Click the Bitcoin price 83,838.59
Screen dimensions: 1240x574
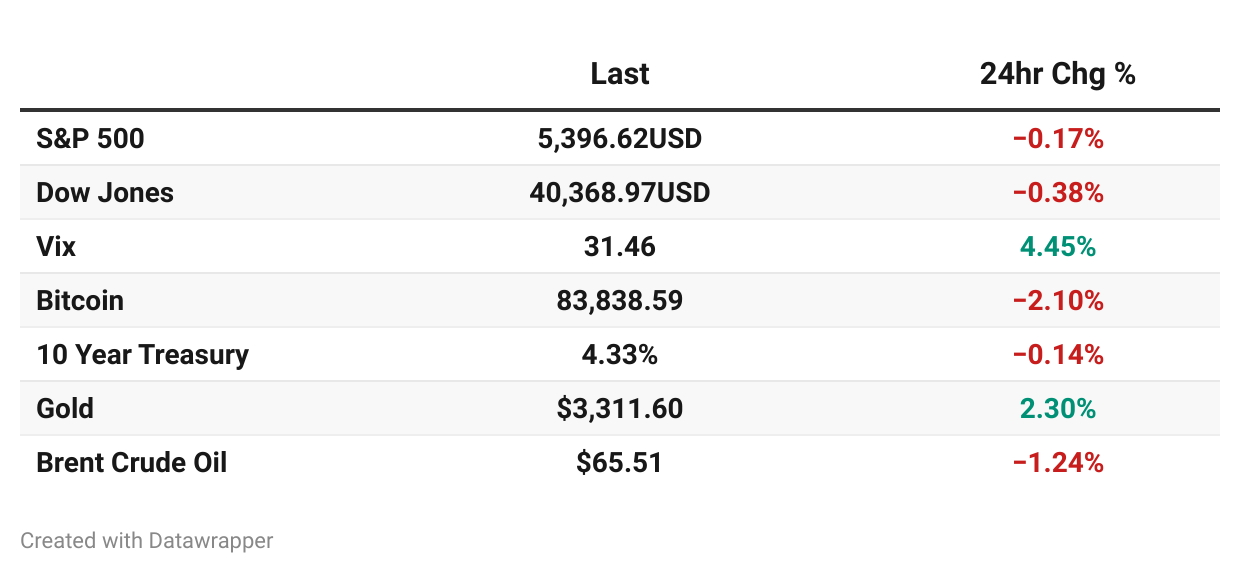point(620,301)
